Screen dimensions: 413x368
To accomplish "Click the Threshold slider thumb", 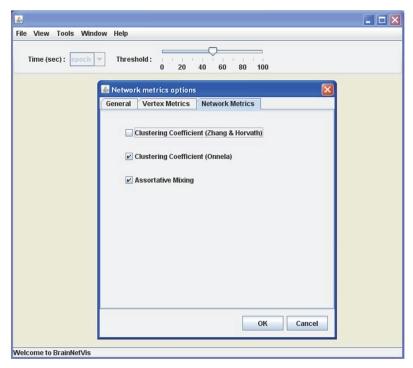I will coord(213,51).
